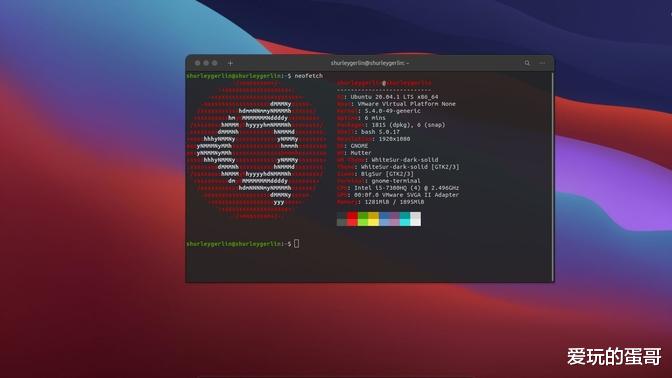This screenshot has width=672, height=378.
Task: Close the terminal window with first titlebar dot
Action: click(198, 63)
